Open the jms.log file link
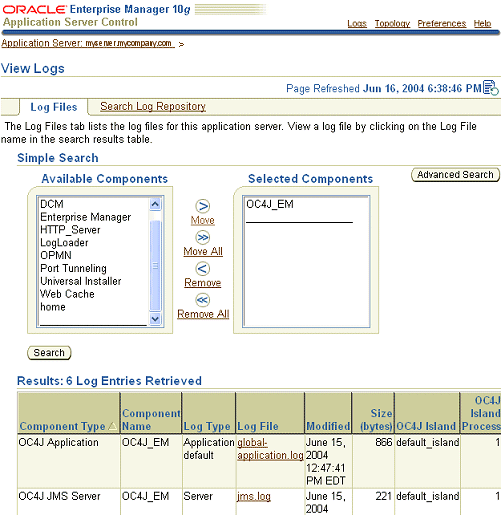This screenshot has height=515, width=501. click(254, 496)
